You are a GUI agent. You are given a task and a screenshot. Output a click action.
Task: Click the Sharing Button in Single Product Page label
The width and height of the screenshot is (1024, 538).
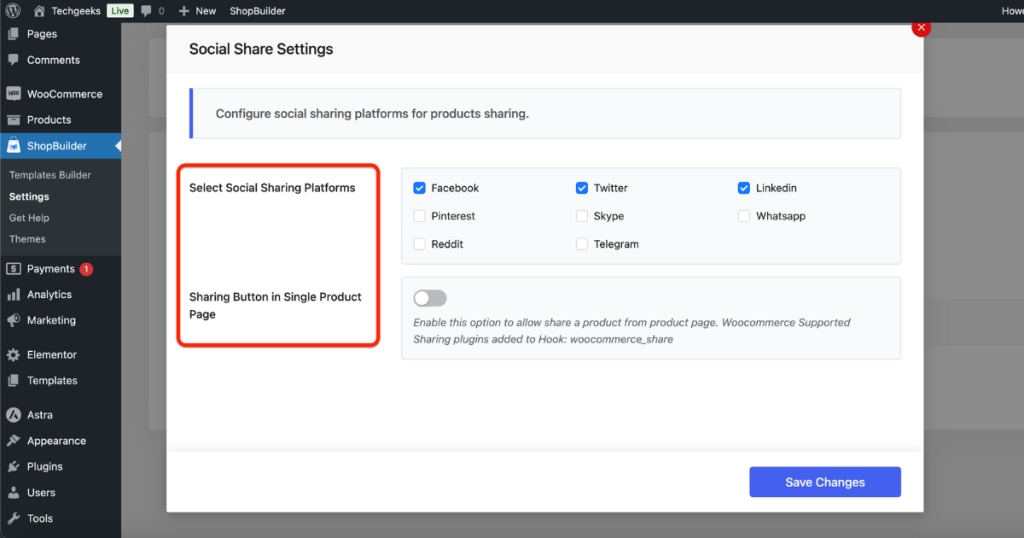point(275,306)
